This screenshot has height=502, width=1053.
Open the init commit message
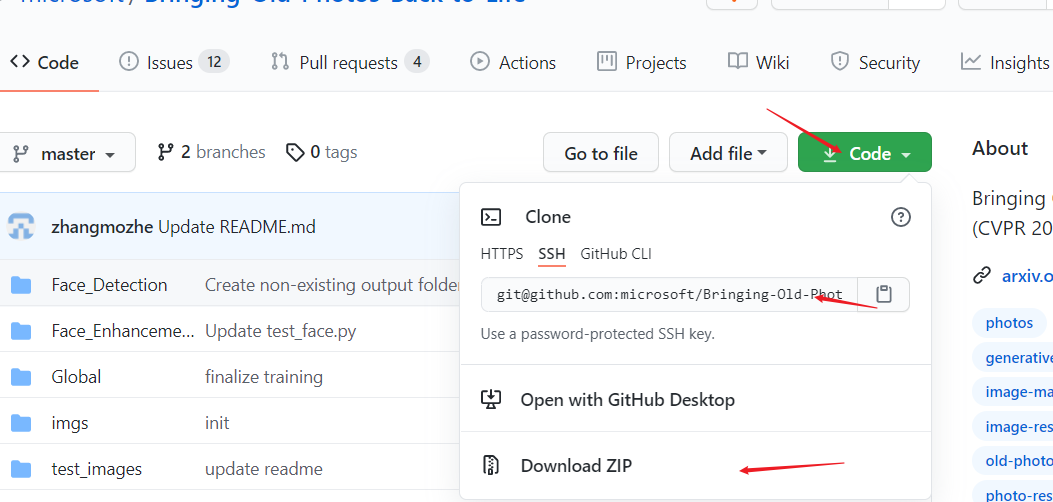tap(217, 423)
